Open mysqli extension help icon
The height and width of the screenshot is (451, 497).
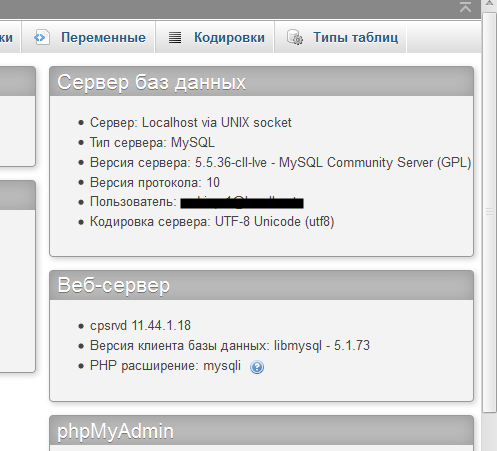point(257,367)
